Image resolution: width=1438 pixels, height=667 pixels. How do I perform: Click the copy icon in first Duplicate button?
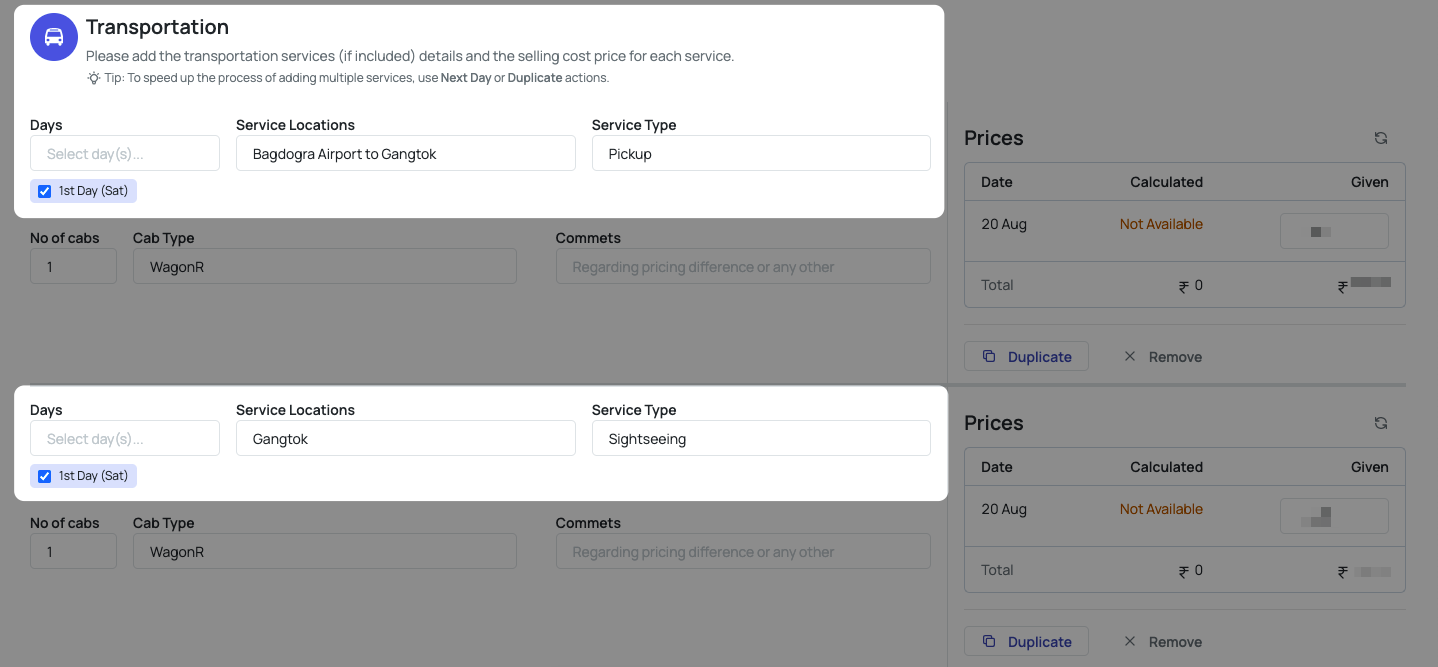pyautogui.click(x=989, y=357)
